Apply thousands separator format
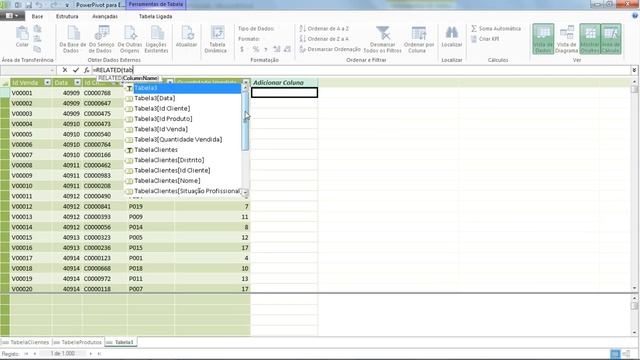 tap(266, 49)
